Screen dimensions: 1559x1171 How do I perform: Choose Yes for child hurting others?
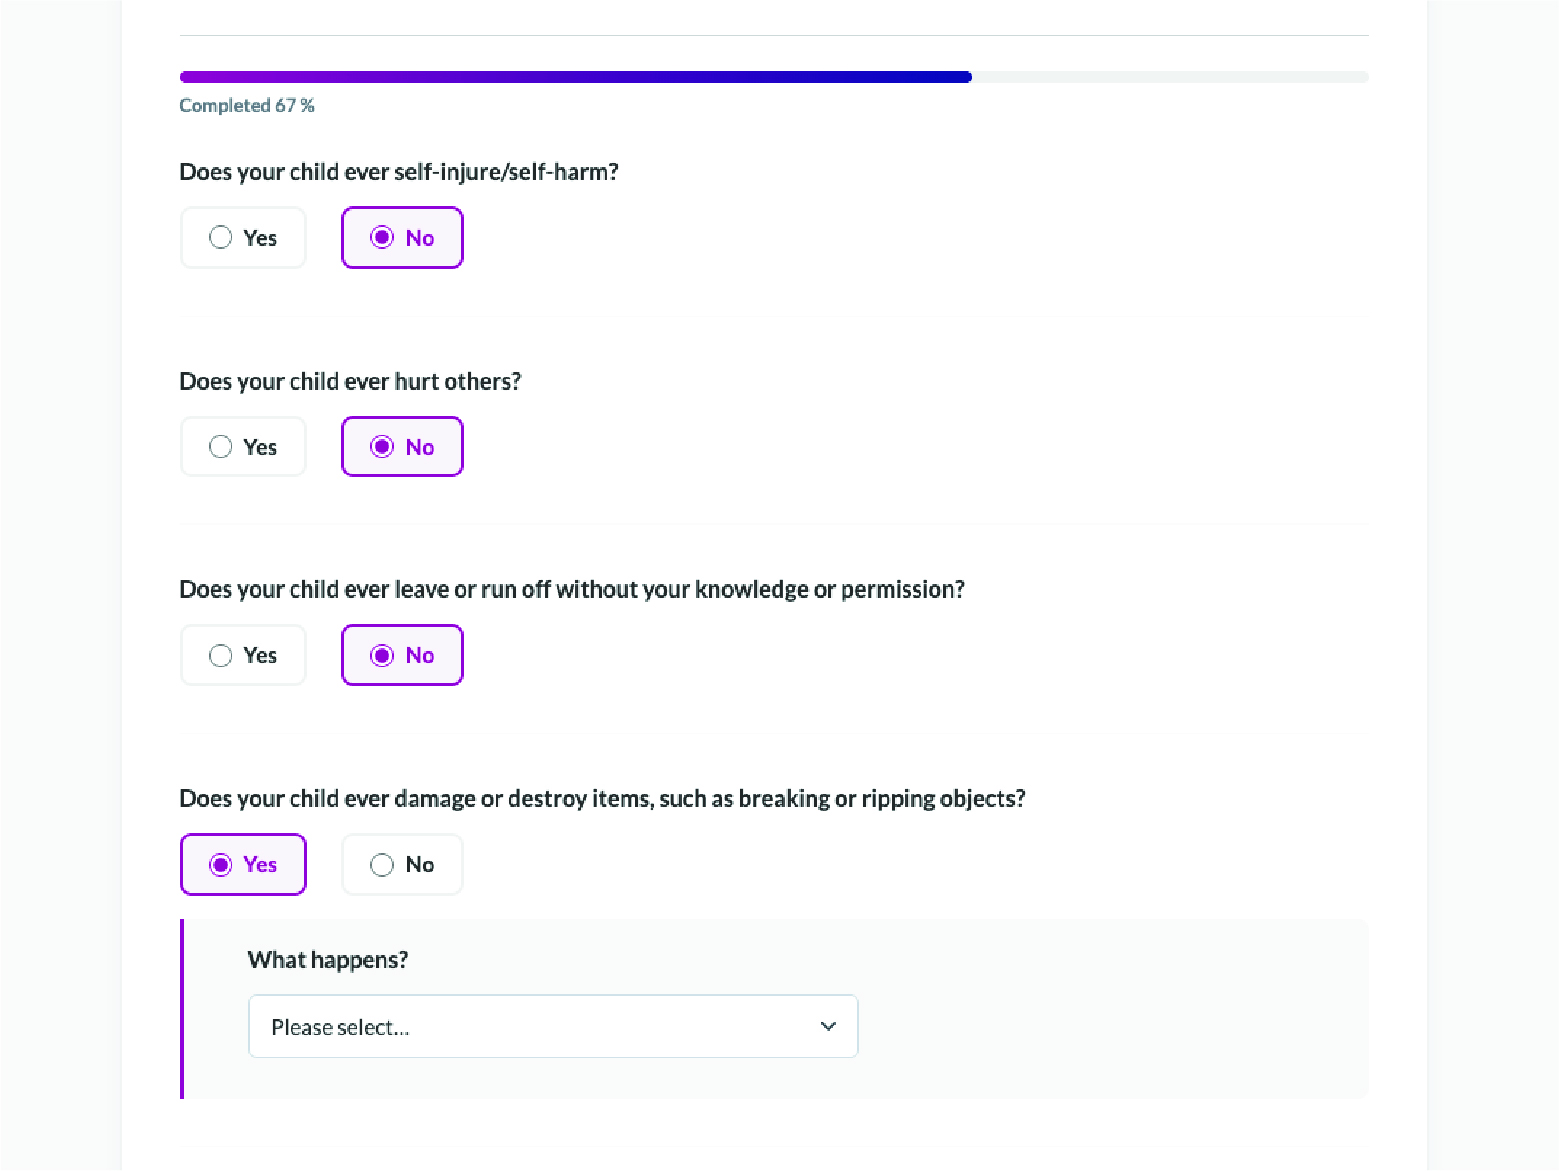click(243, 447)
